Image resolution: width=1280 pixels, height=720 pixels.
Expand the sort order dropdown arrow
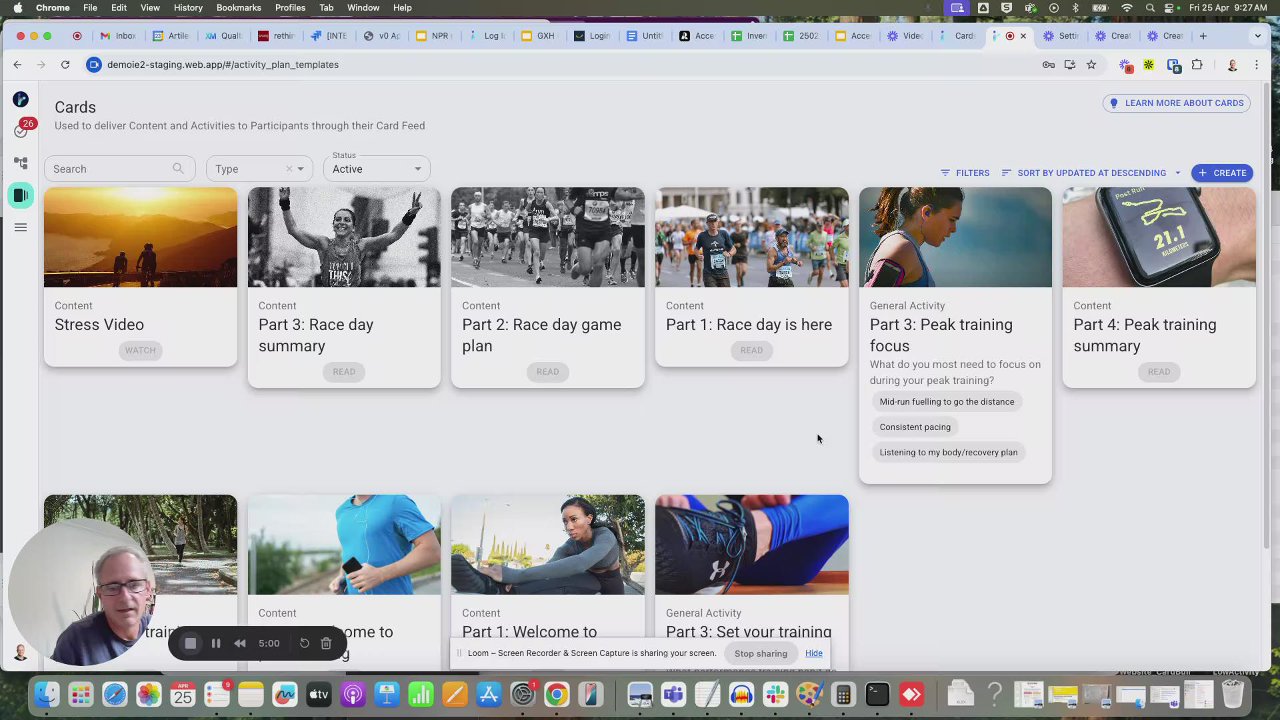click(1177, 173)
